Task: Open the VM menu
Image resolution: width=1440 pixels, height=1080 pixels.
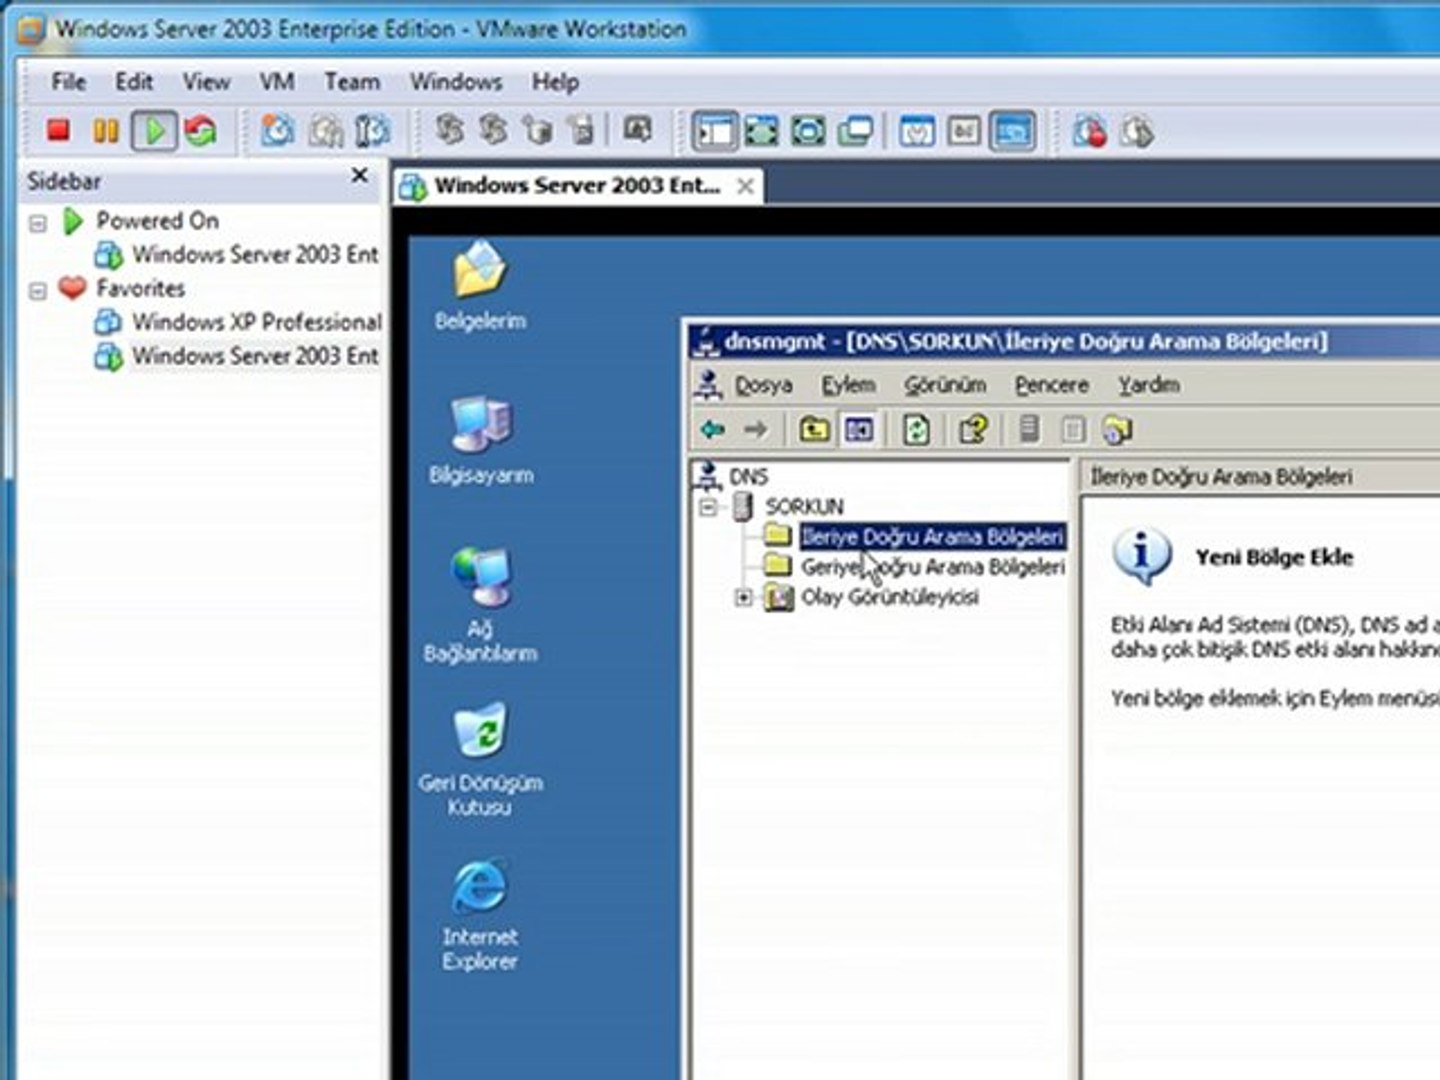Action: (x=277, y=82)
